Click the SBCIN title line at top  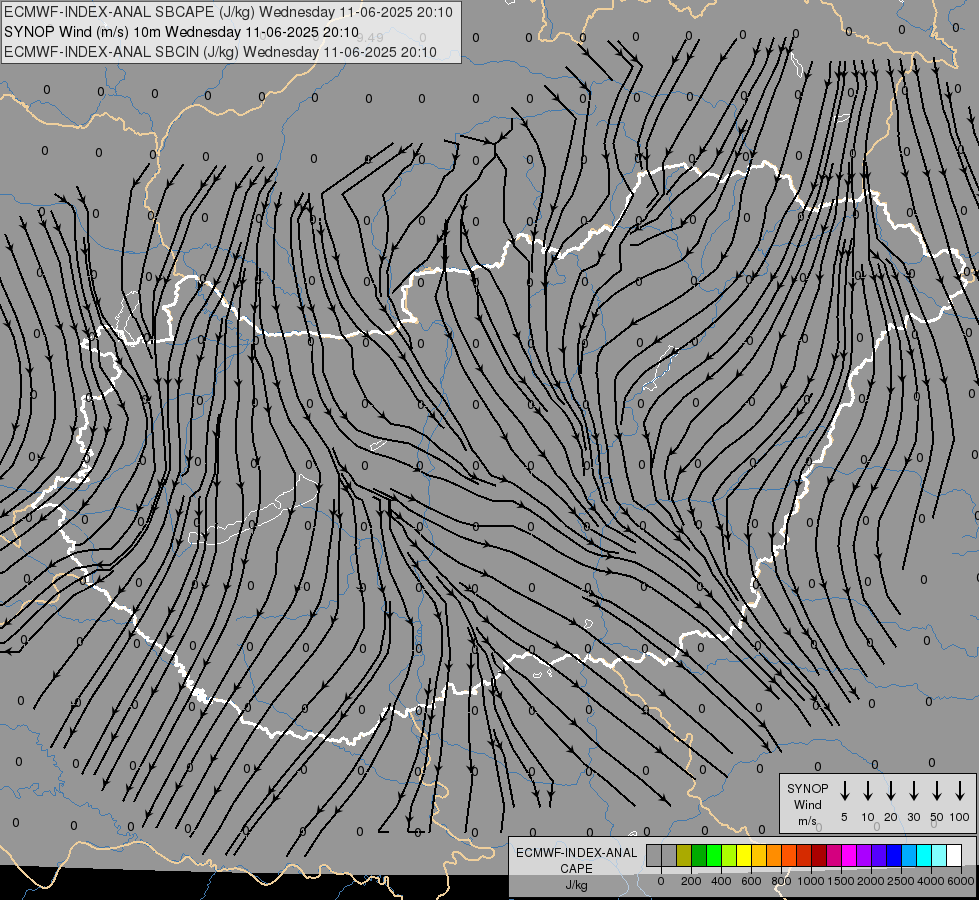(220, 52)
